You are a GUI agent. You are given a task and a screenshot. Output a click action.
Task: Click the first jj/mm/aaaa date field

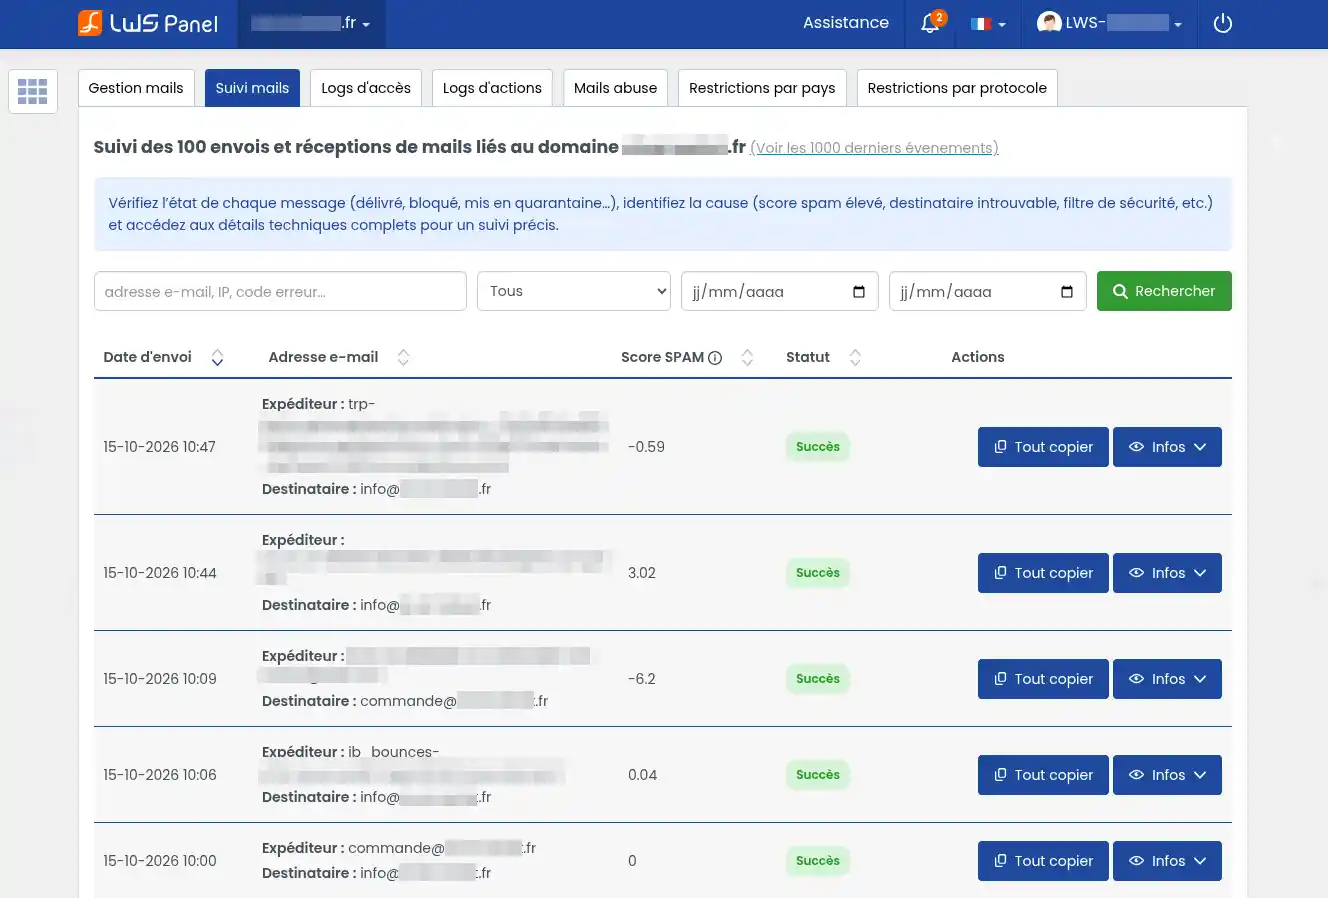(x=780, y=291)
